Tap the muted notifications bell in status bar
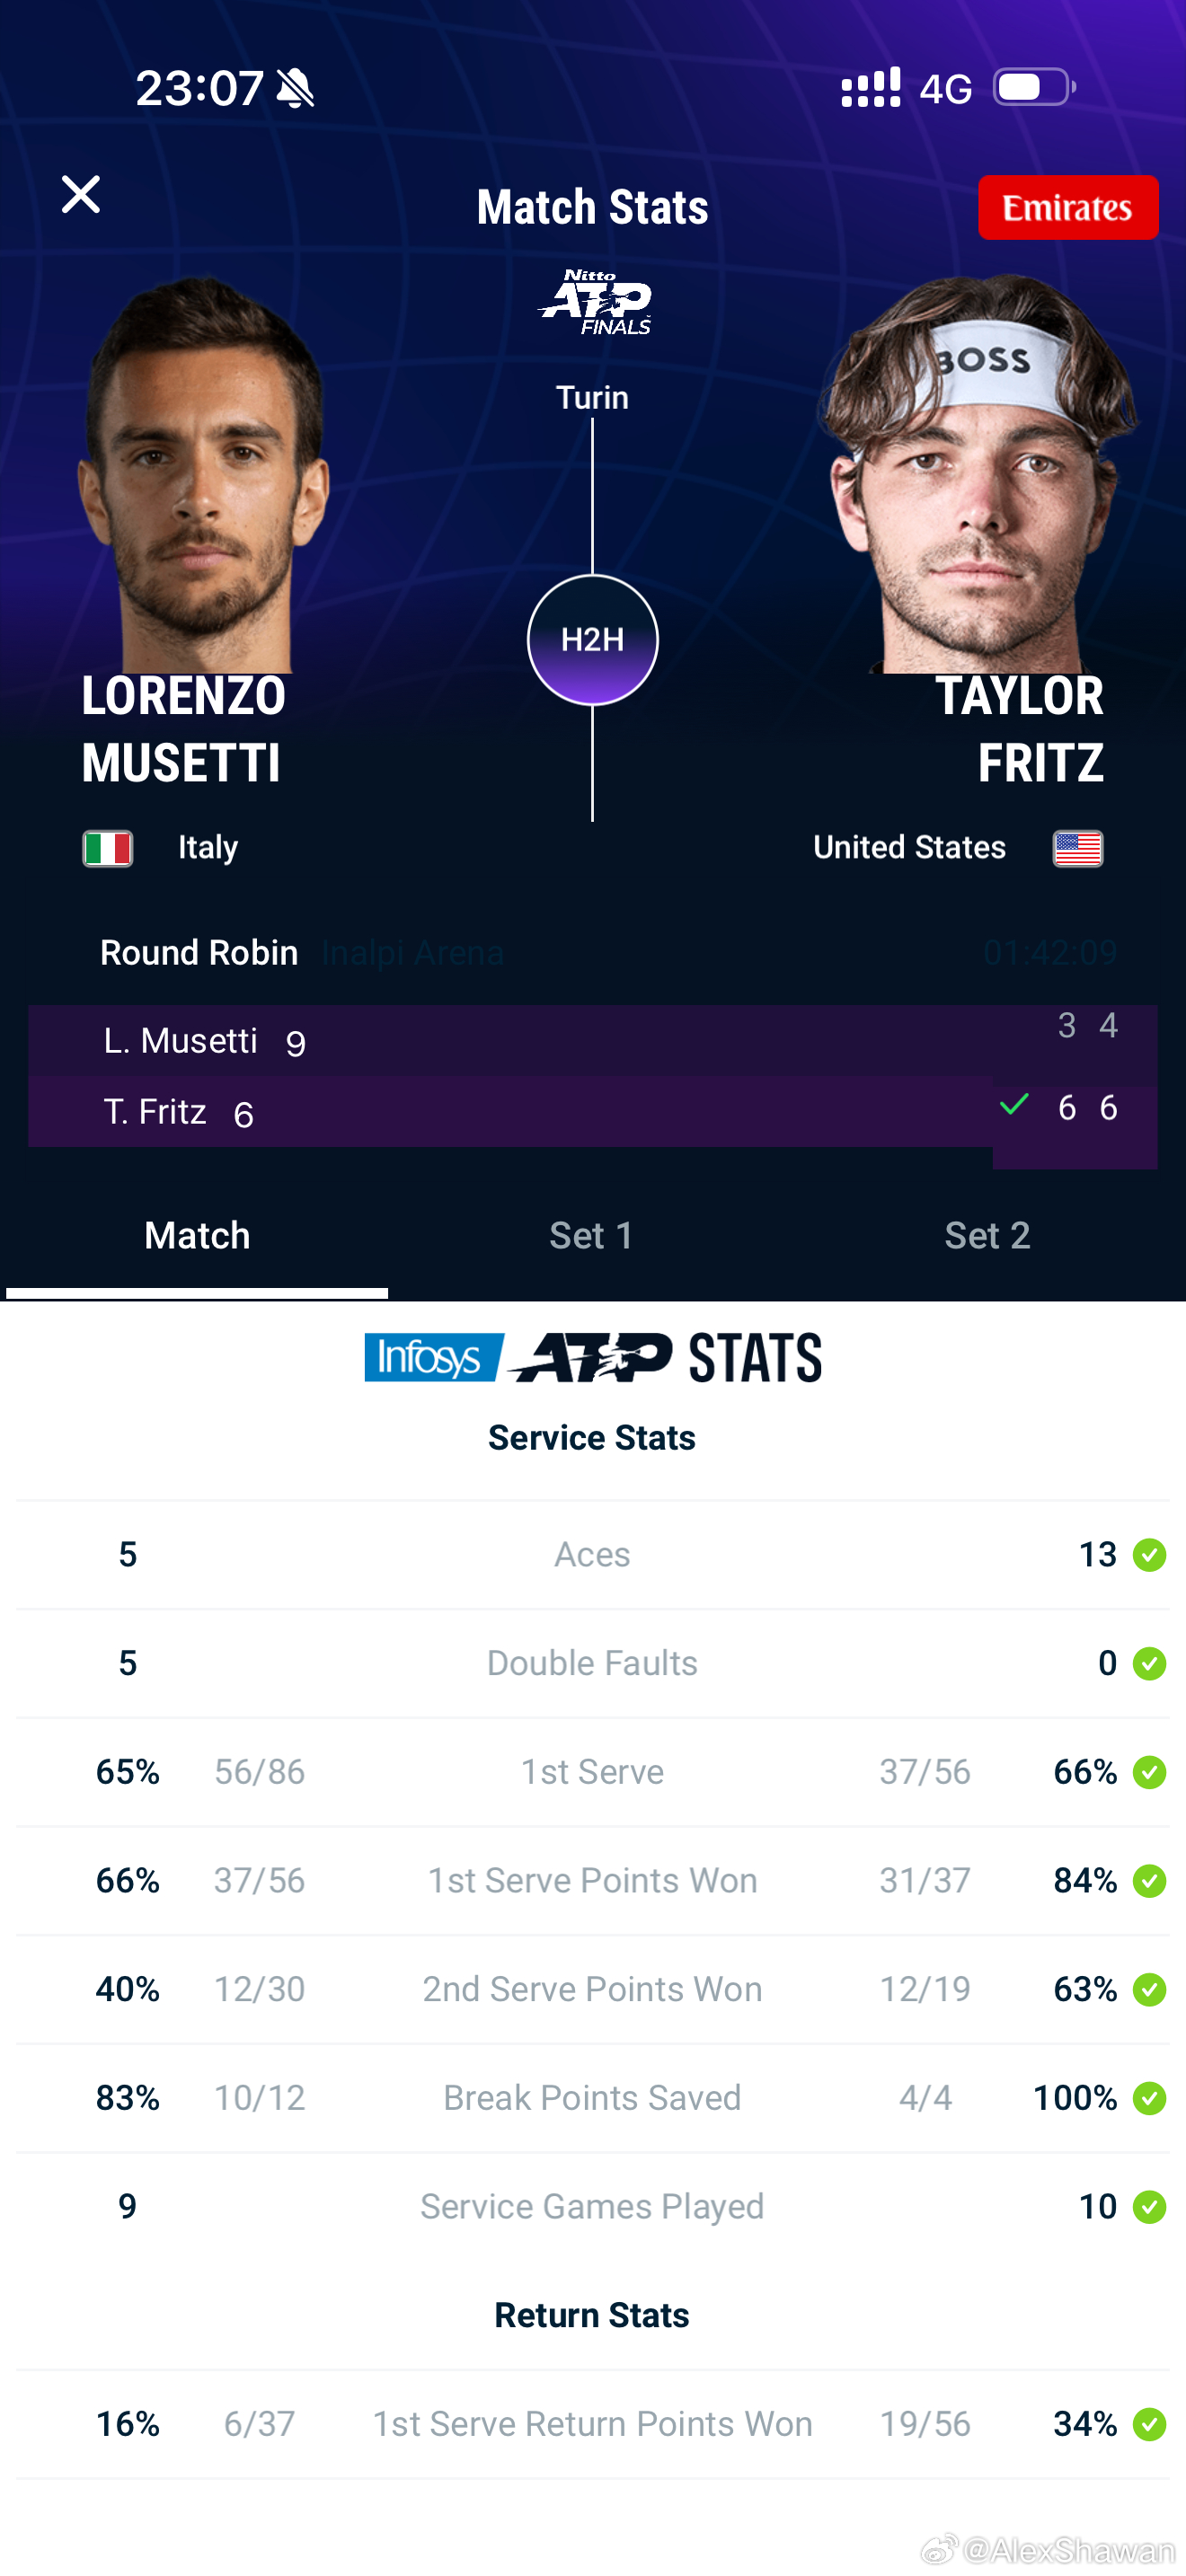 click(294, 88)
